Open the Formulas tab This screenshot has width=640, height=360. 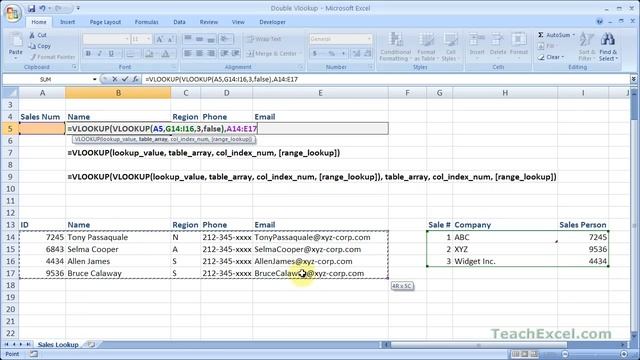pyautogui.click(x=147, y=22)
